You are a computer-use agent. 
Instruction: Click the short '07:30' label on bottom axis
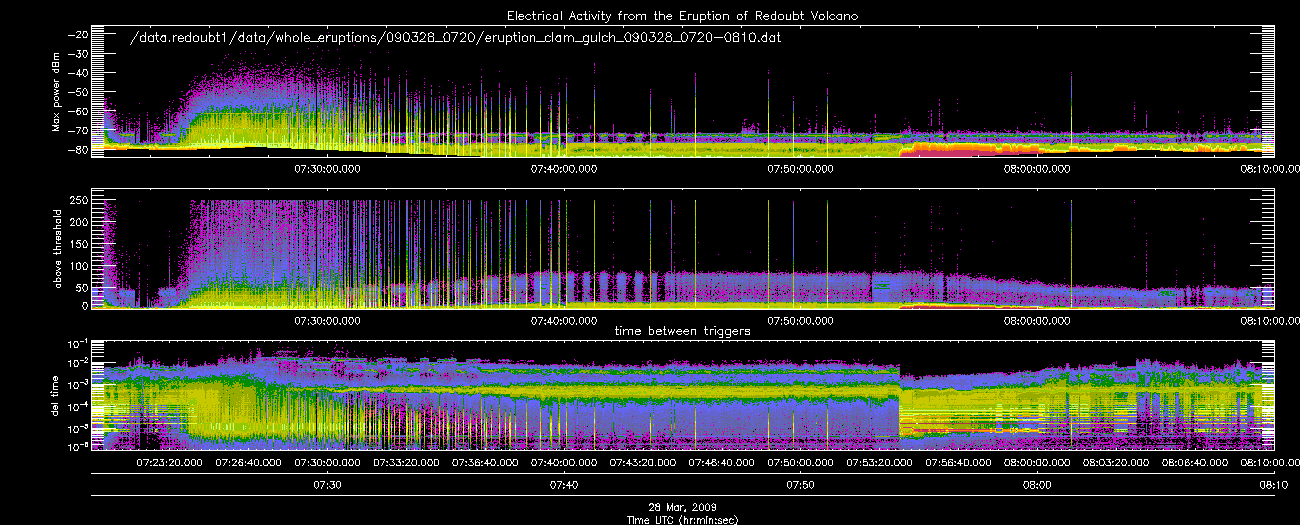coord(328,485)
